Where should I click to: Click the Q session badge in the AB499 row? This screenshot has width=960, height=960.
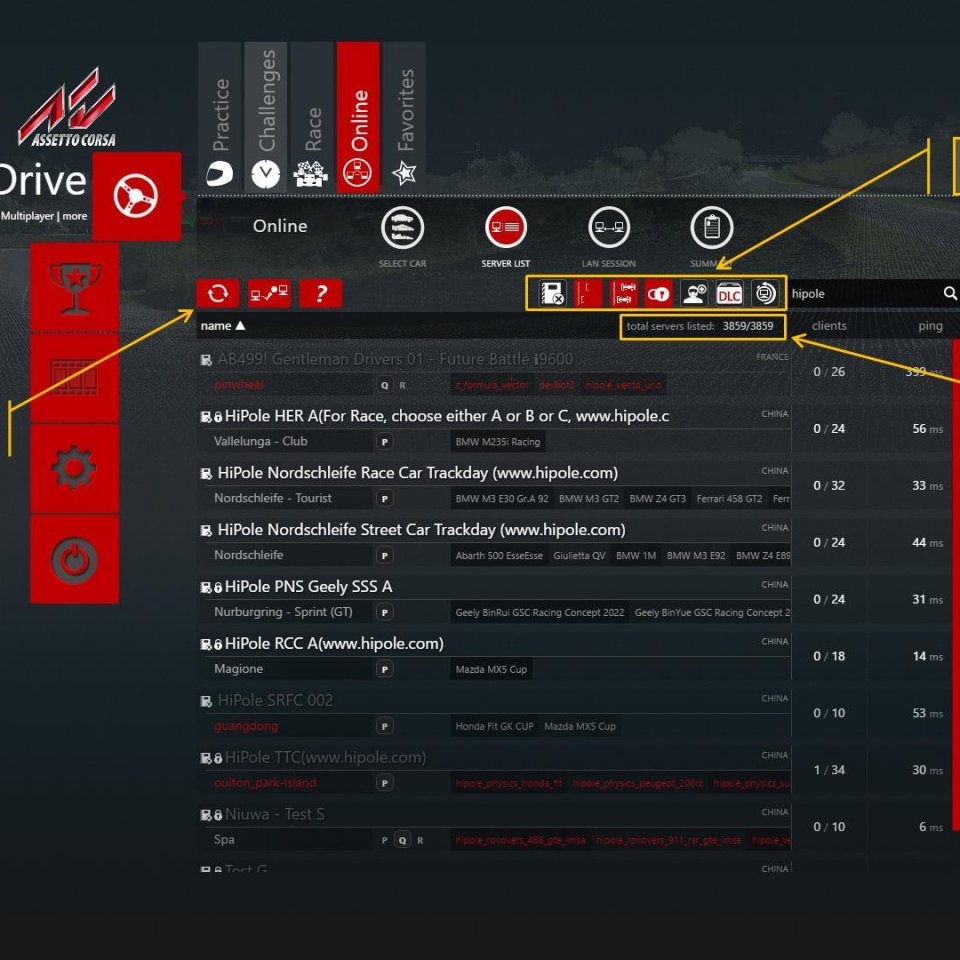[x=384, y=385]
